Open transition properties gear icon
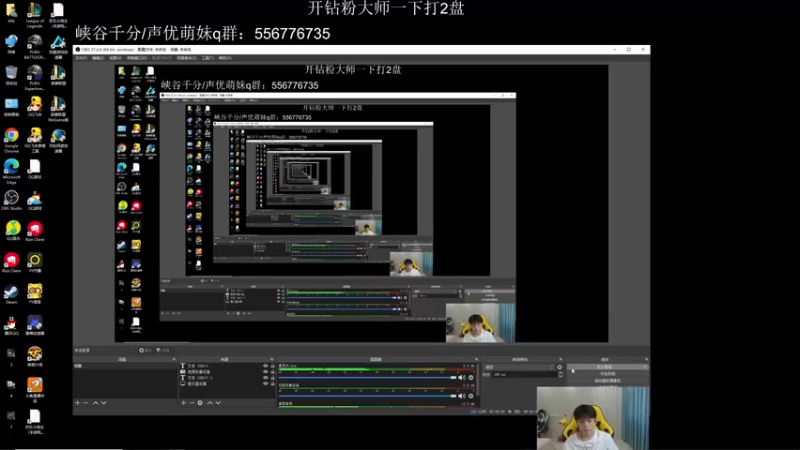The width and height of the screenshot is (800, 450). pyautogui.click(x=560, y=367)
